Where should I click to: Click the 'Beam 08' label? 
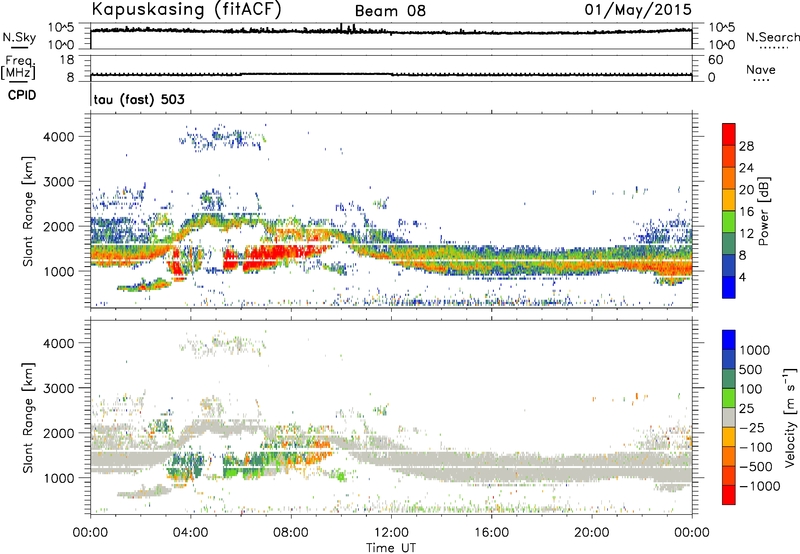[390, 11]
